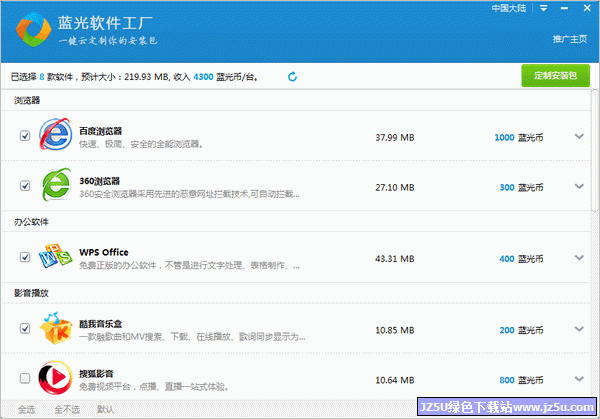Open the 推广主页 link
Image resolution: width=600 pixels, height=419 pixels.
(570, 39)
